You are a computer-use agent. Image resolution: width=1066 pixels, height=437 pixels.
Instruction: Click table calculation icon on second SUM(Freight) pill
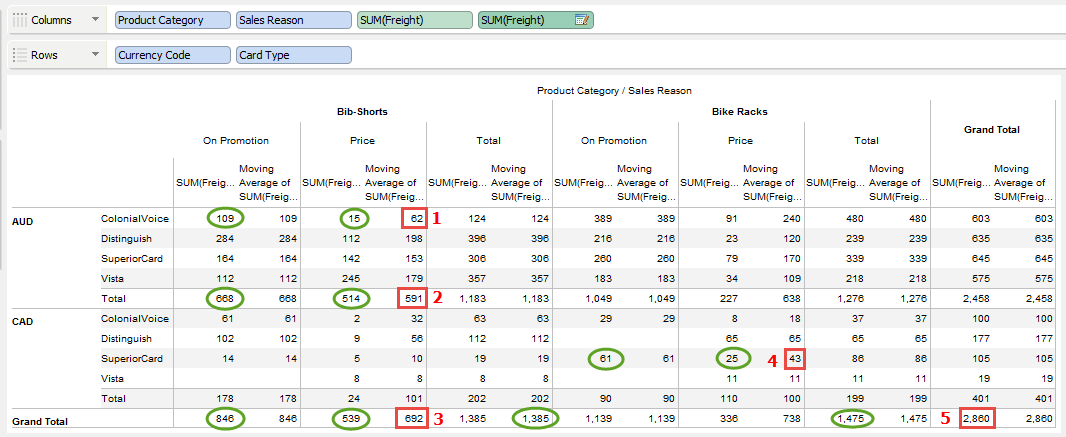coord(583,20)
